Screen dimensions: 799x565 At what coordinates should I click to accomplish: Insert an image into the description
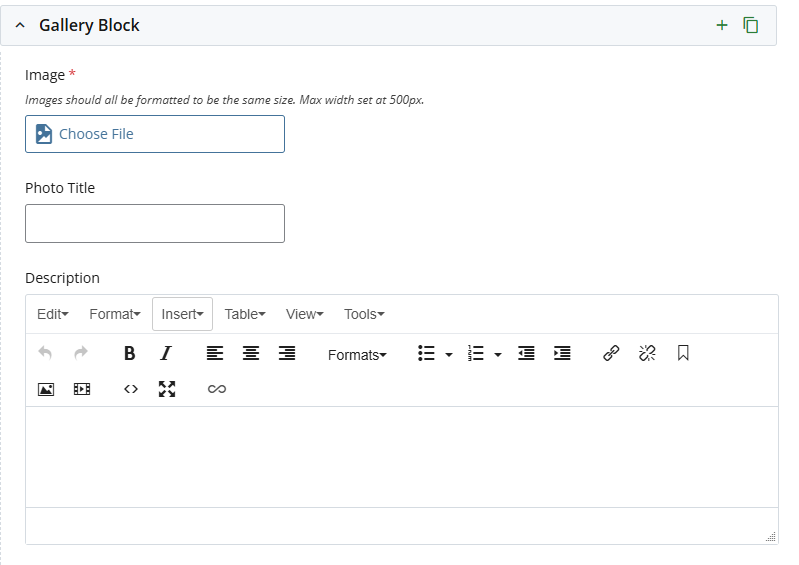coord(46,389)
